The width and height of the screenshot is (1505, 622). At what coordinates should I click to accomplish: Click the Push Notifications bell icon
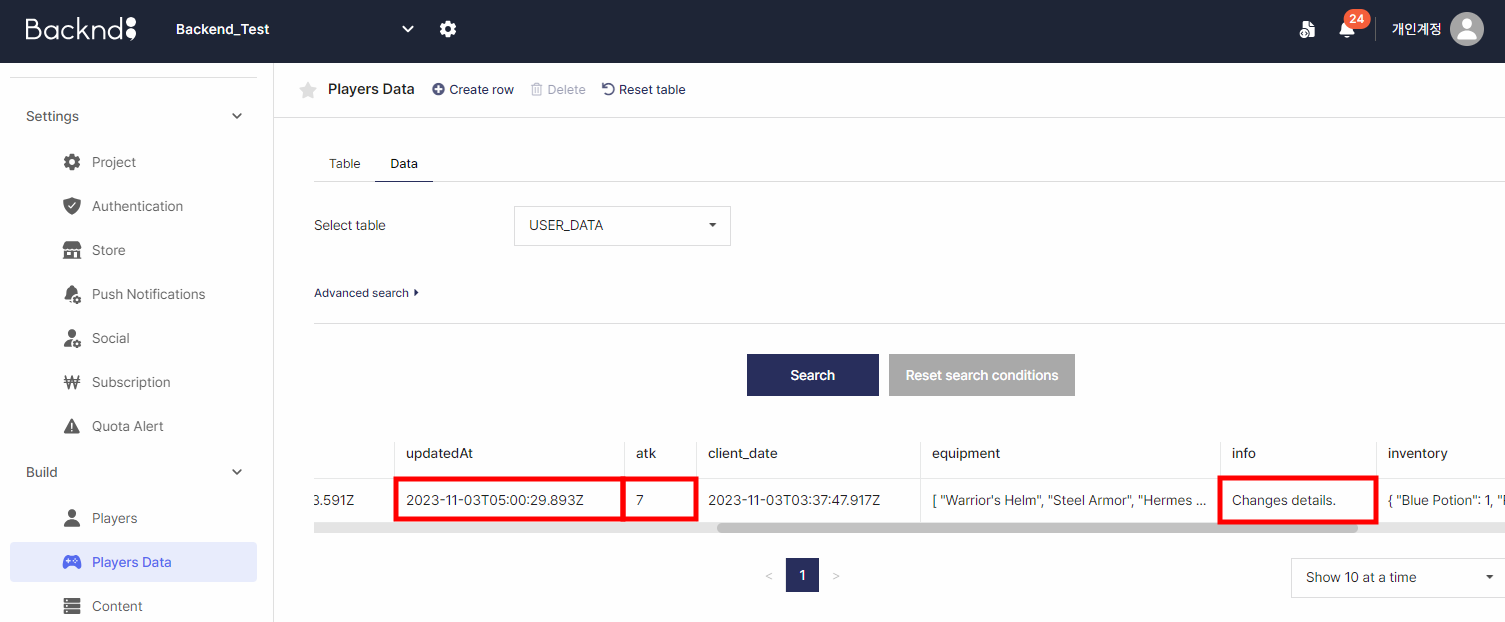click(x=71, y=294)
